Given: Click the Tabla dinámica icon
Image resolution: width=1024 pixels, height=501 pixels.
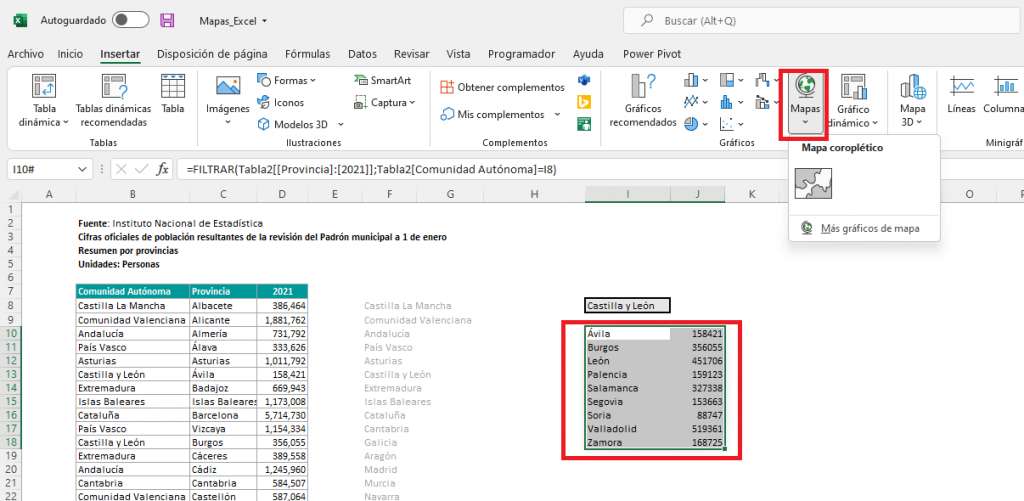Looking at the screenshot, I should tap(44, 88).
